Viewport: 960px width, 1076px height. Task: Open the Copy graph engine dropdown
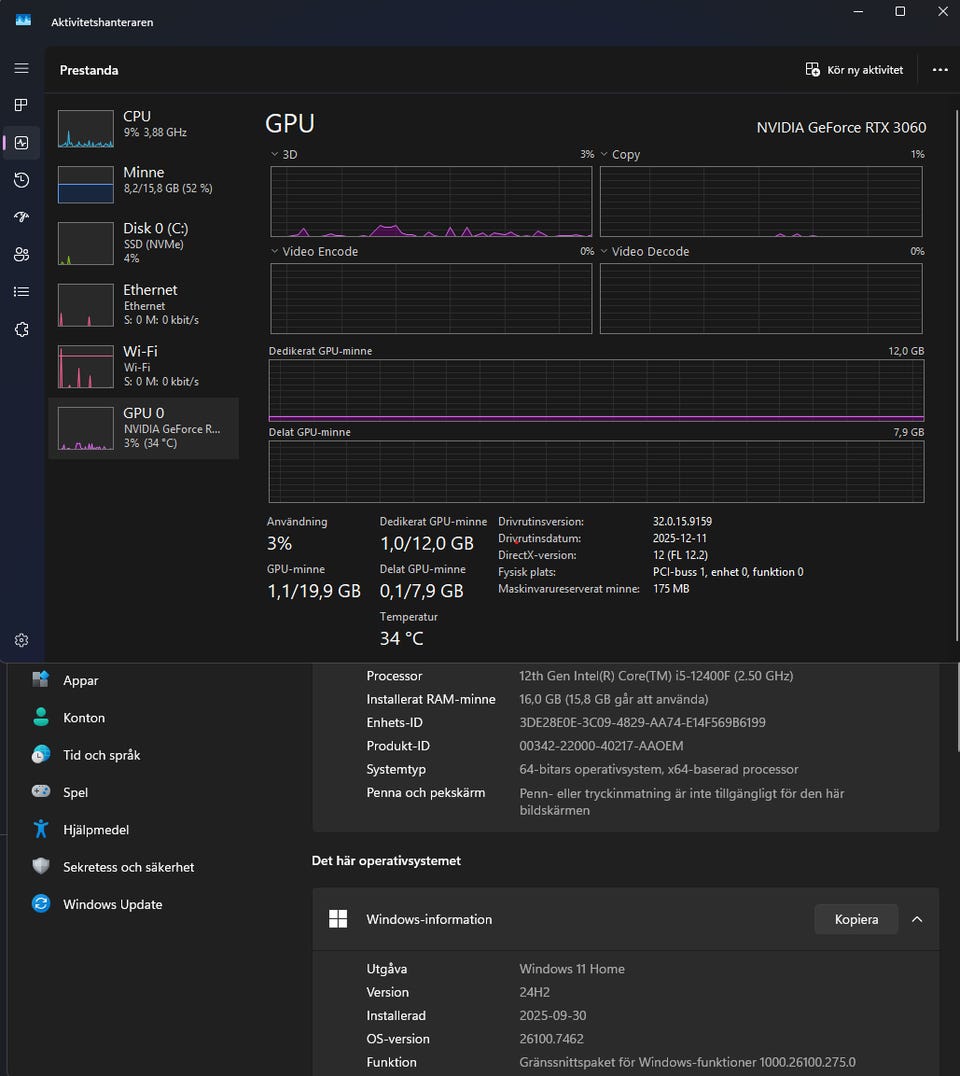(x=605, y=155)
